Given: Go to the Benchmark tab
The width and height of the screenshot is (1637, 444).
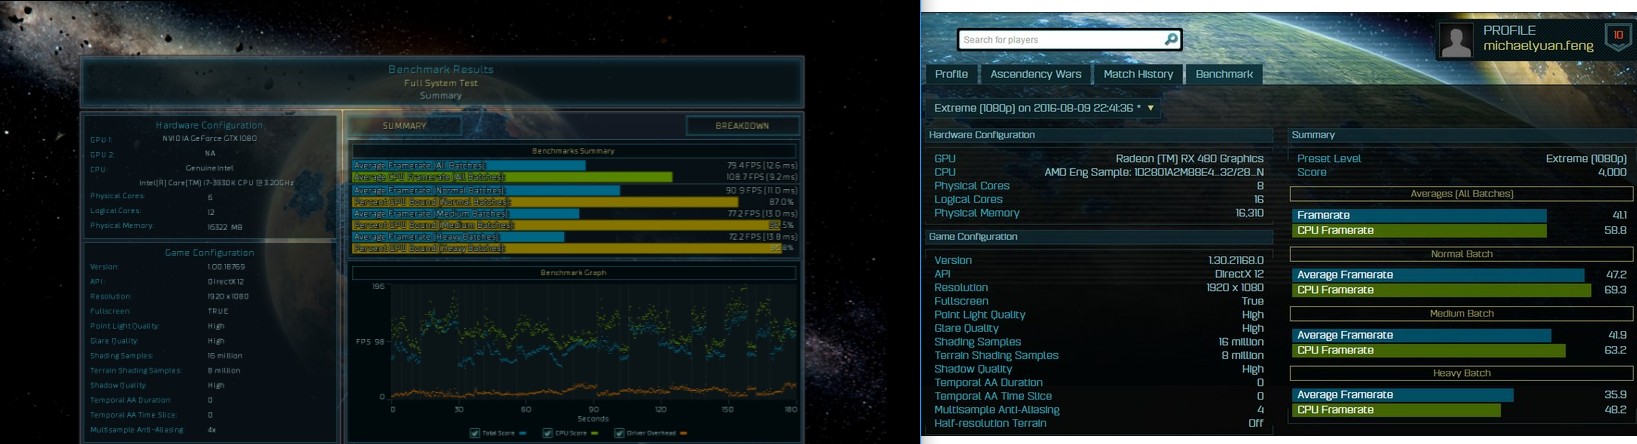Looking at the screenshot, I should click(1223, 74).
